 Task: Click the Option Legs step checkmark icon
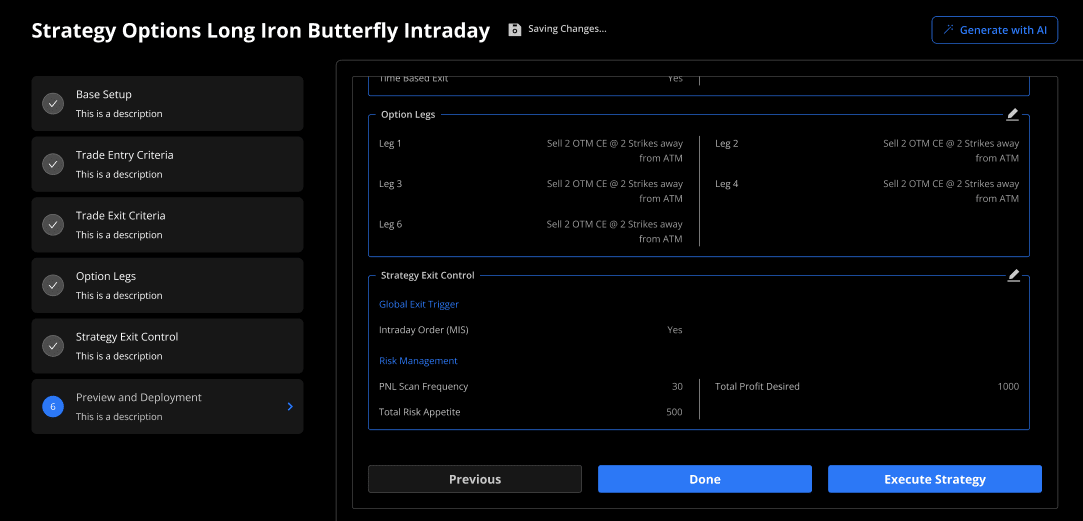coord(53,285)
